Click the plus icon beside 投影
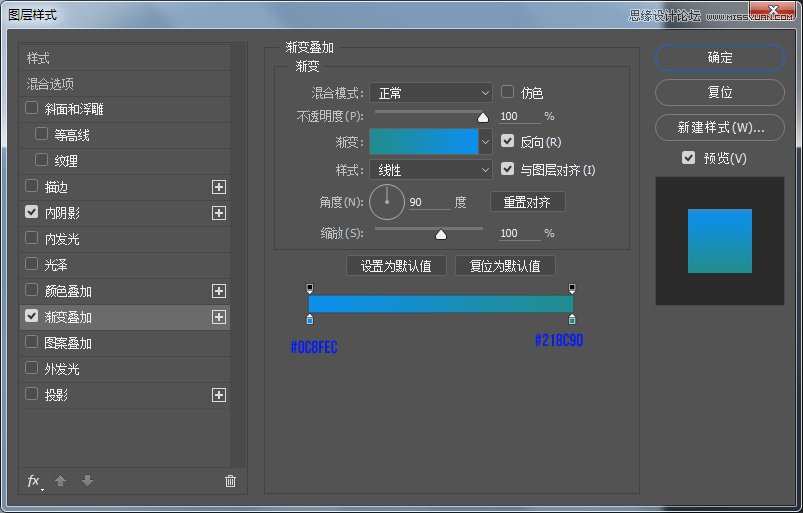This screenshot has height=513, width=803. [219, 395]
